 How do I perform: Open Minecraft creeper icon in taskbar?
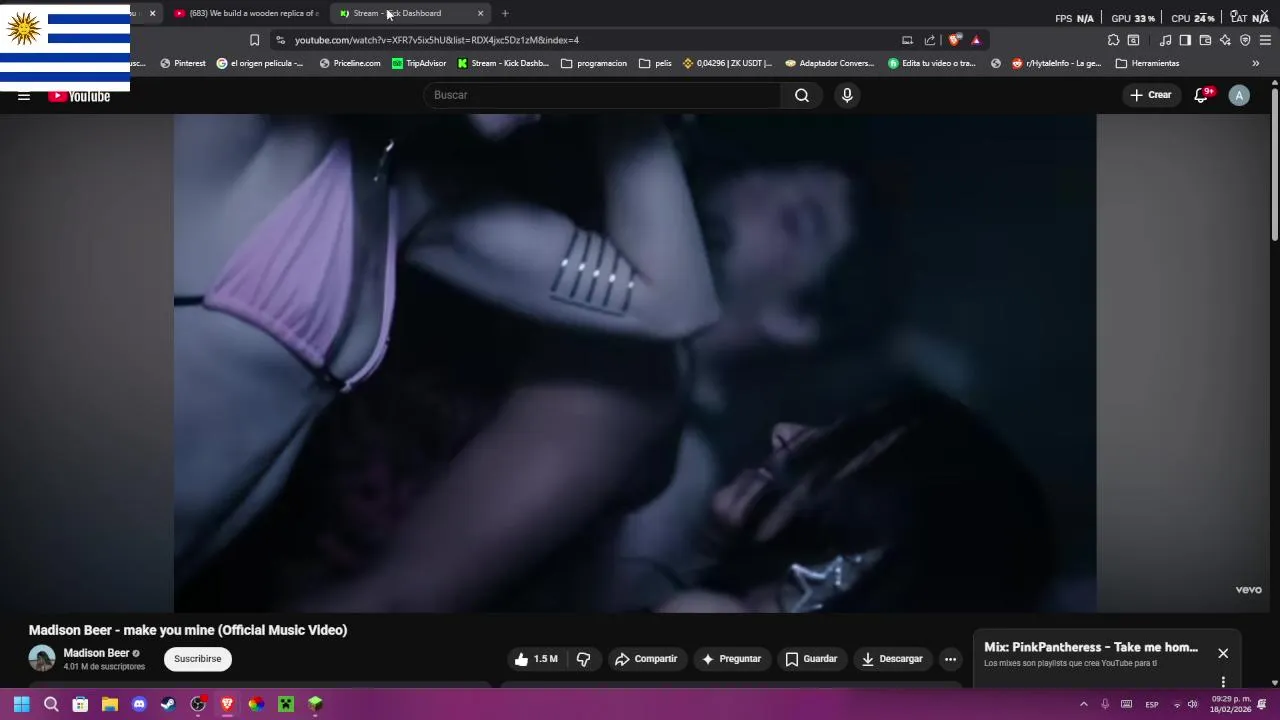point(286,704)
